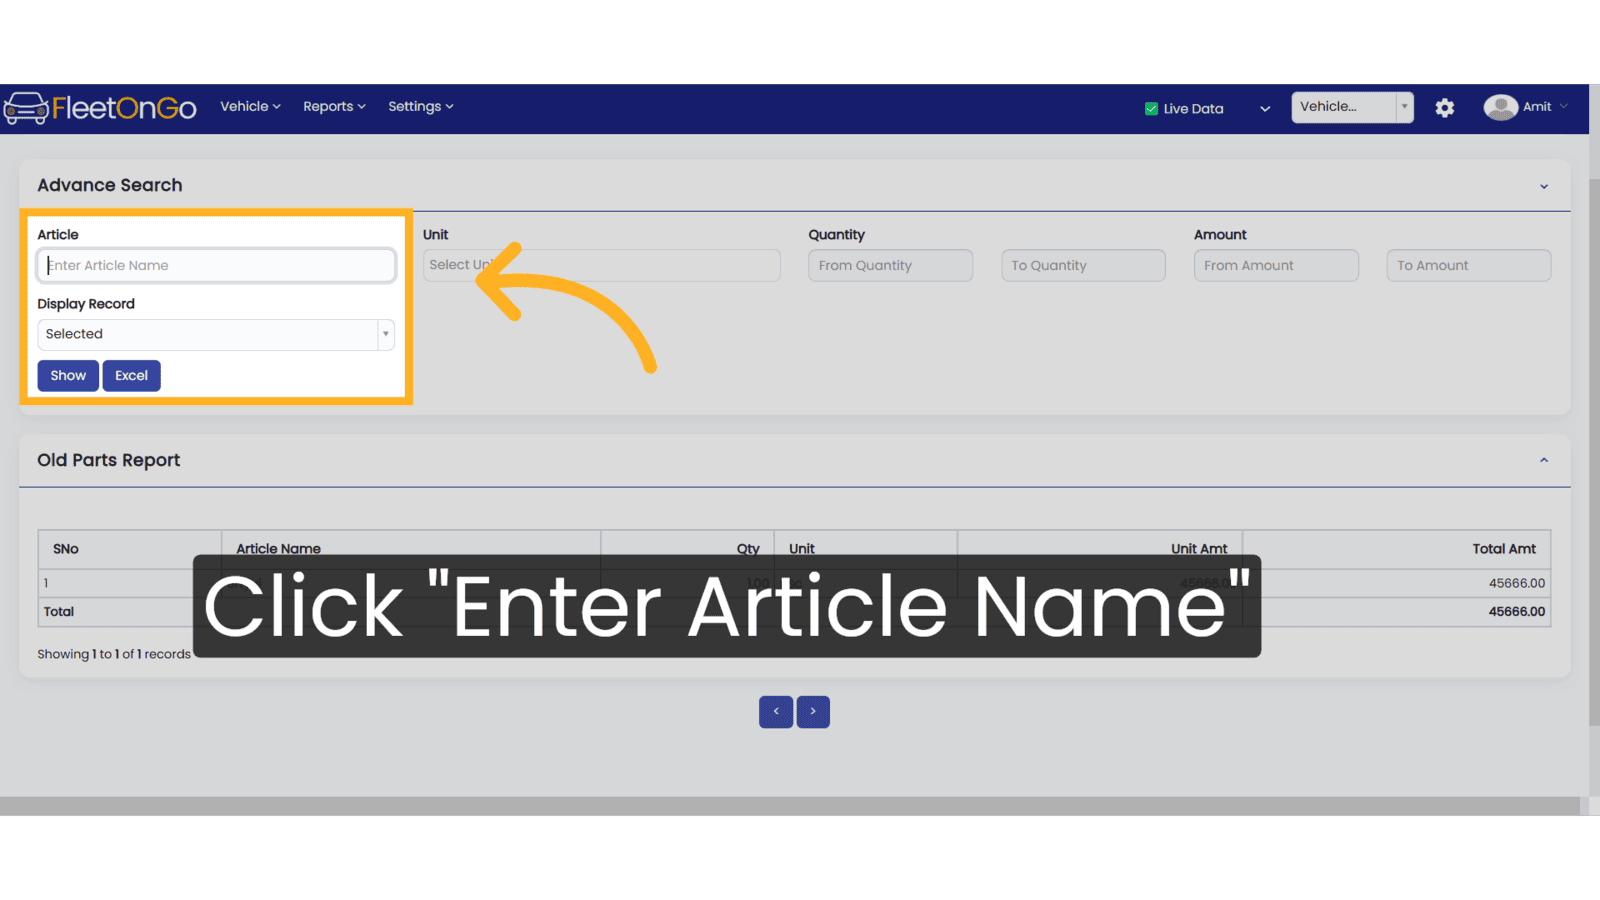Toggle the Live Data checkbox

tap(1151, 109)
